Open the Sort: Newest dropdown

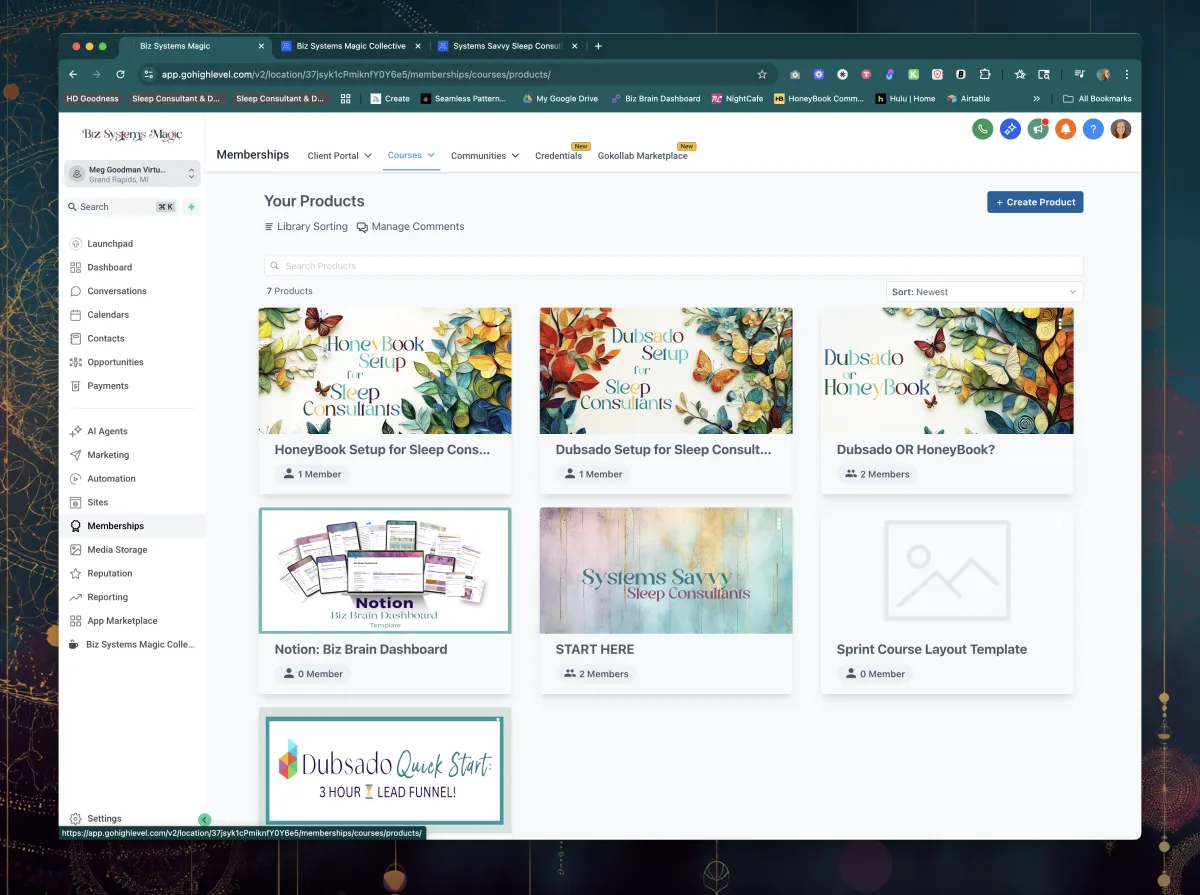point(985,292)
